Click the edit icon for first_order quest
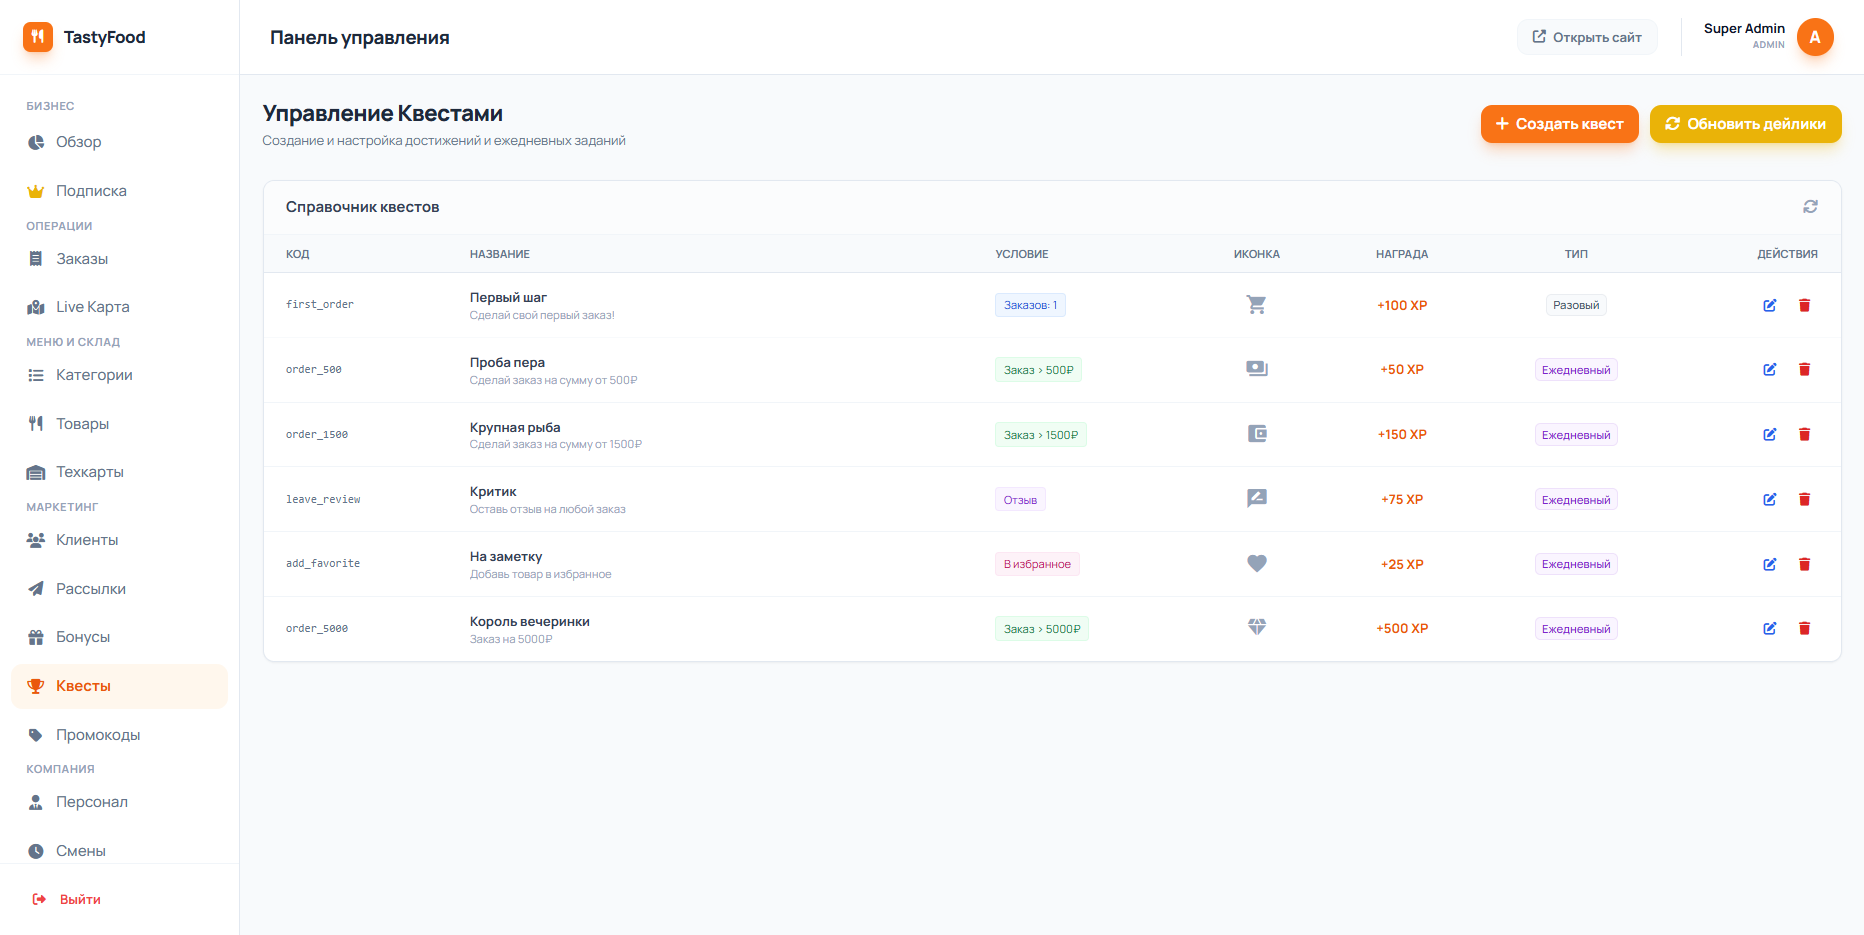Image resolution: width=1864 pixels, height=935 pixels. (1769, 305)
